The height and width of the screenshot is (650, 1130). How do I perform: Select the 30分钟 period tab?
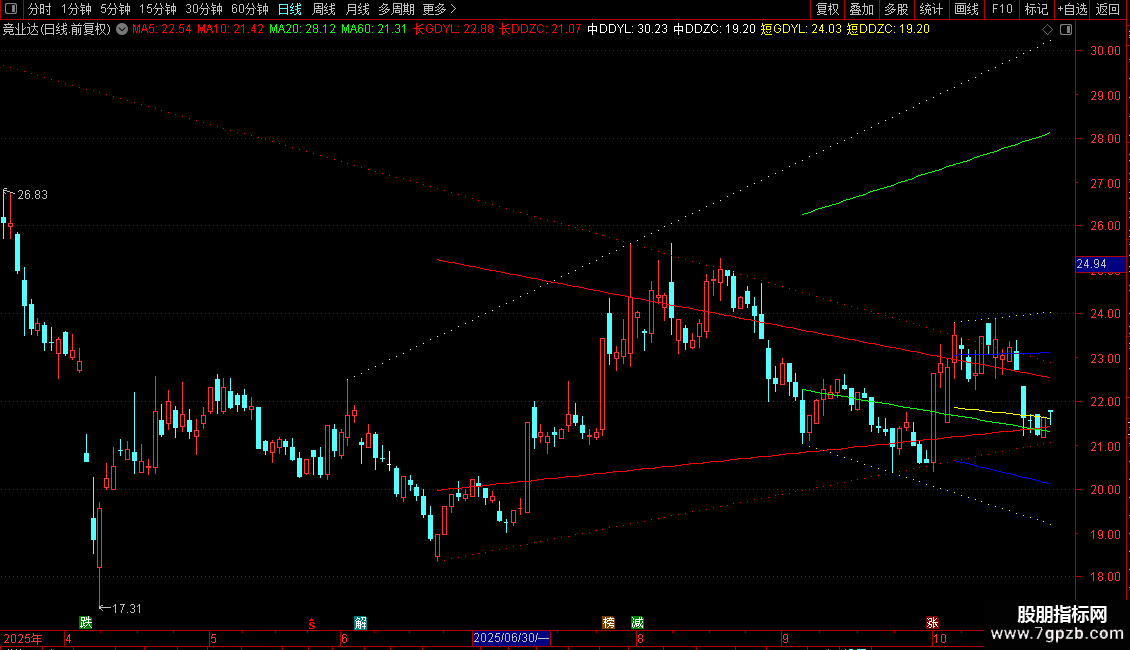coord(204,9)
